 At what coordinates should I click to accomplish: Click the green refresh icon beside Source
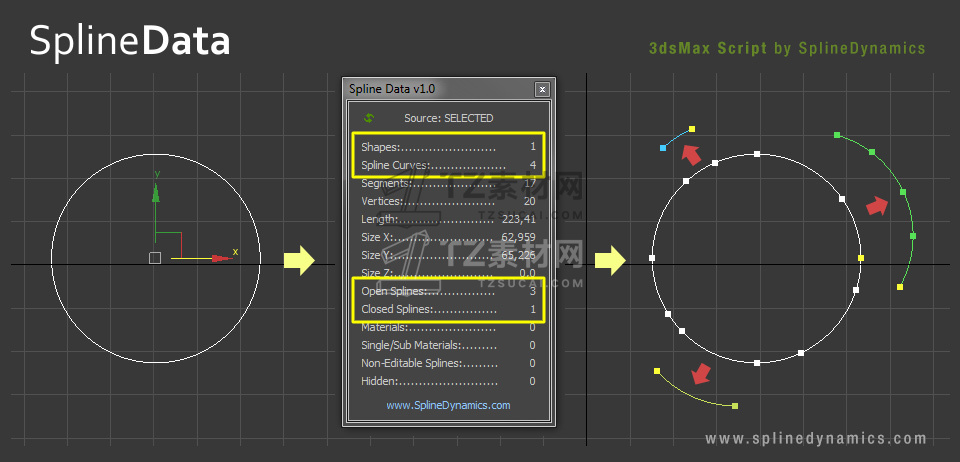click(369, 118)
